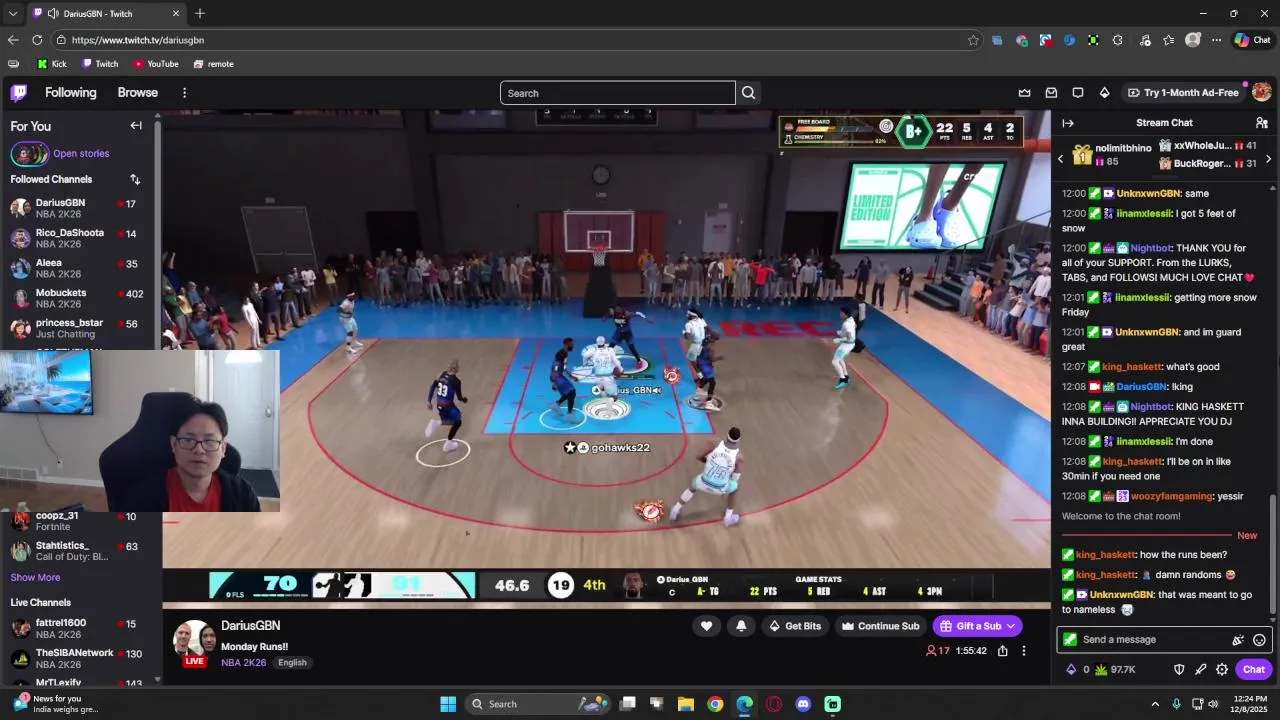The width and height of the screenshot is (1280, 720).
Task: Open the Windows Start menu
Action: (x=448, y=704)
